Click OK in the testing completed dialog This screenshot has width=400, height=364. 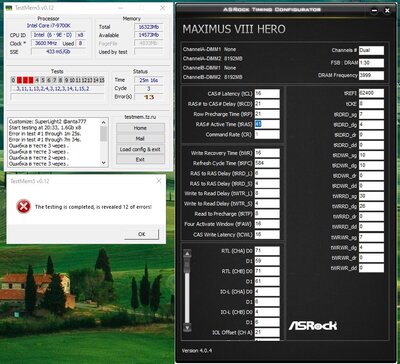pyautogui.click(x=141, y=234)
